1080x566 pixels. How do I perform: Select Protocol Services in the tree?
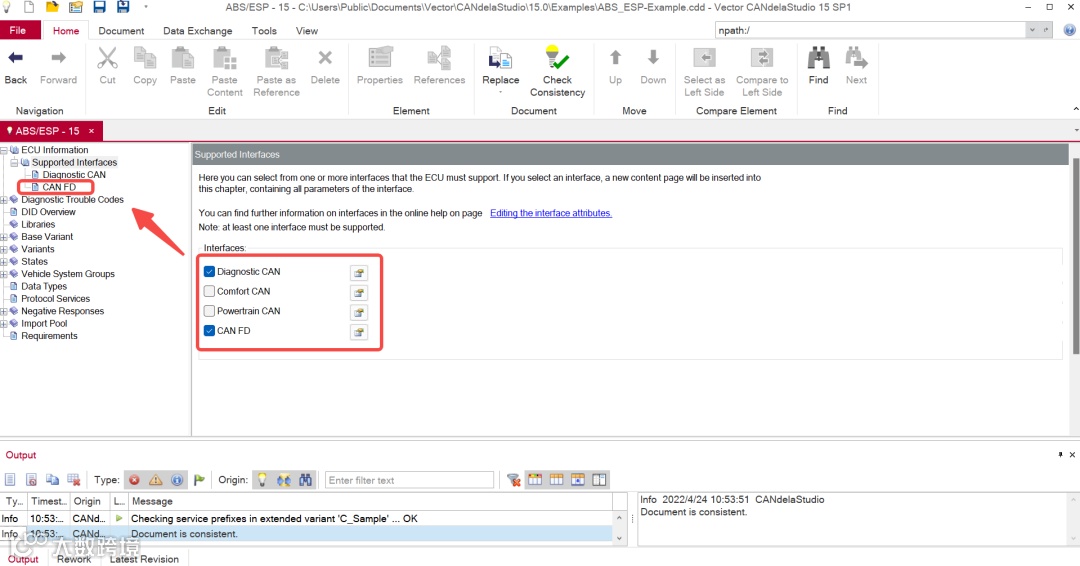click(56, 299)
